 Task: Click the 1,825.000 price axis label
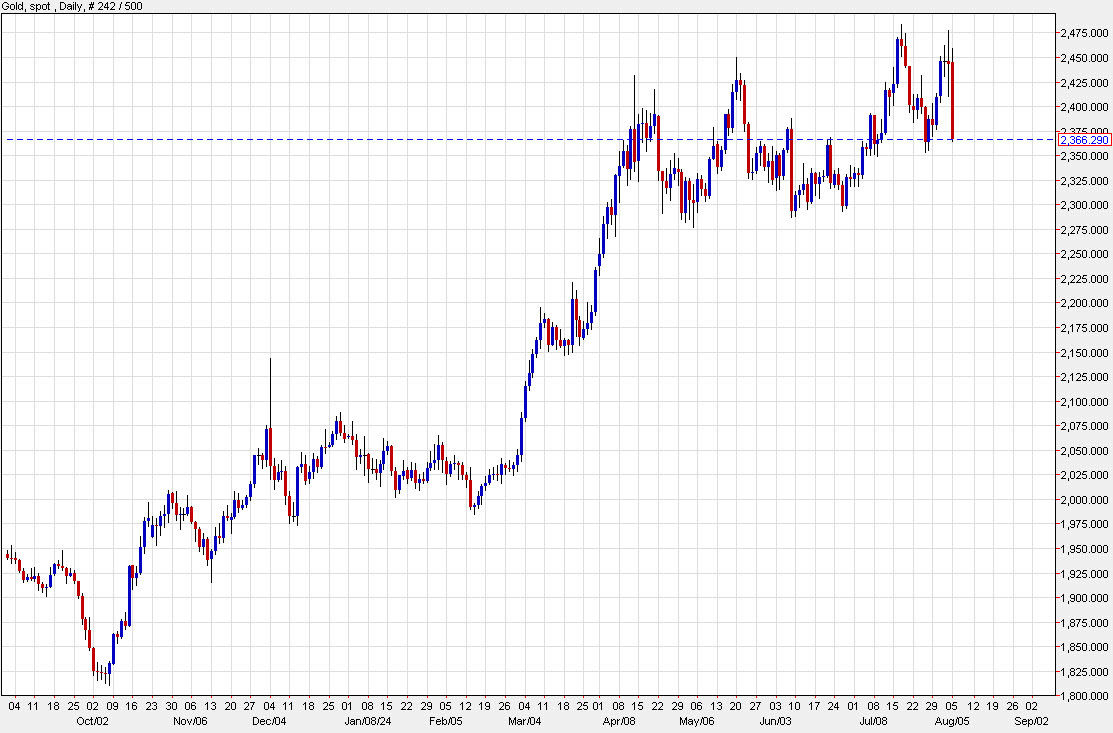pos(1084,671)
